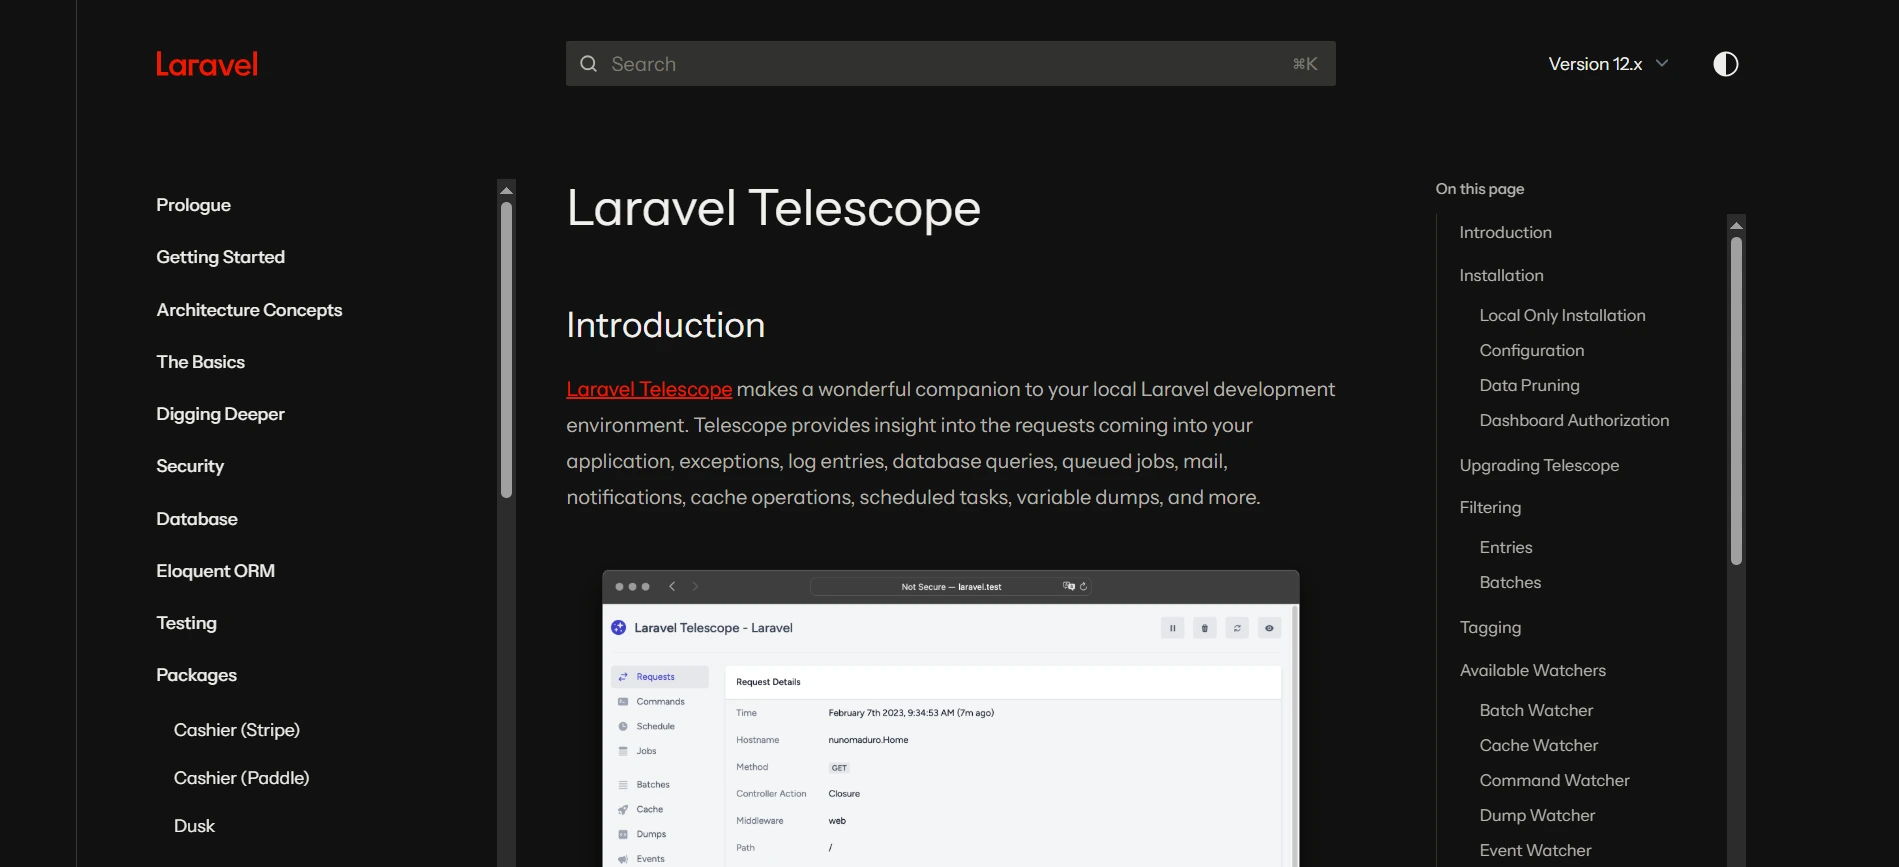
Task: Click the left sidebar scroll-up arrow
Action: point(506,190)
